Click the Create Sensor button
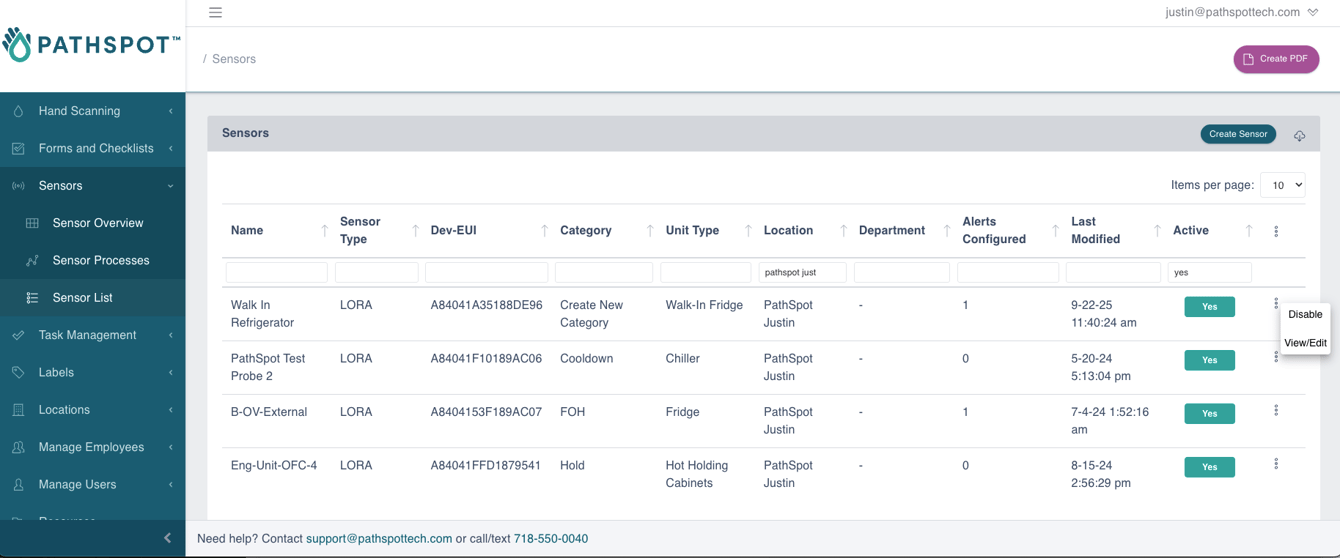Screen dimensions: 1340x558 [x=1237, y=134]
